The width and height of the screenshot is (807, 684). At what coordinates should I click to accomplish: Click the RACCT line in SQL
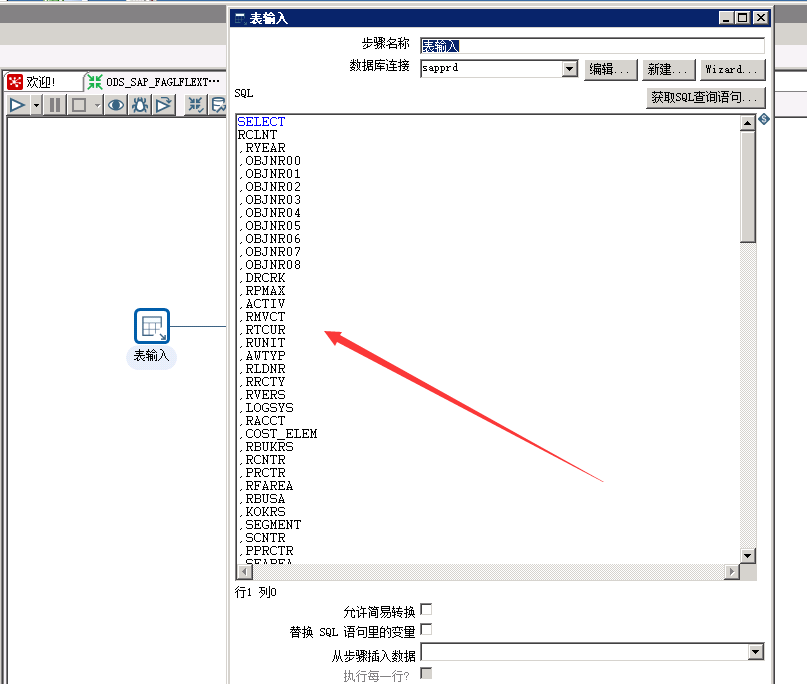pos(262,420)
